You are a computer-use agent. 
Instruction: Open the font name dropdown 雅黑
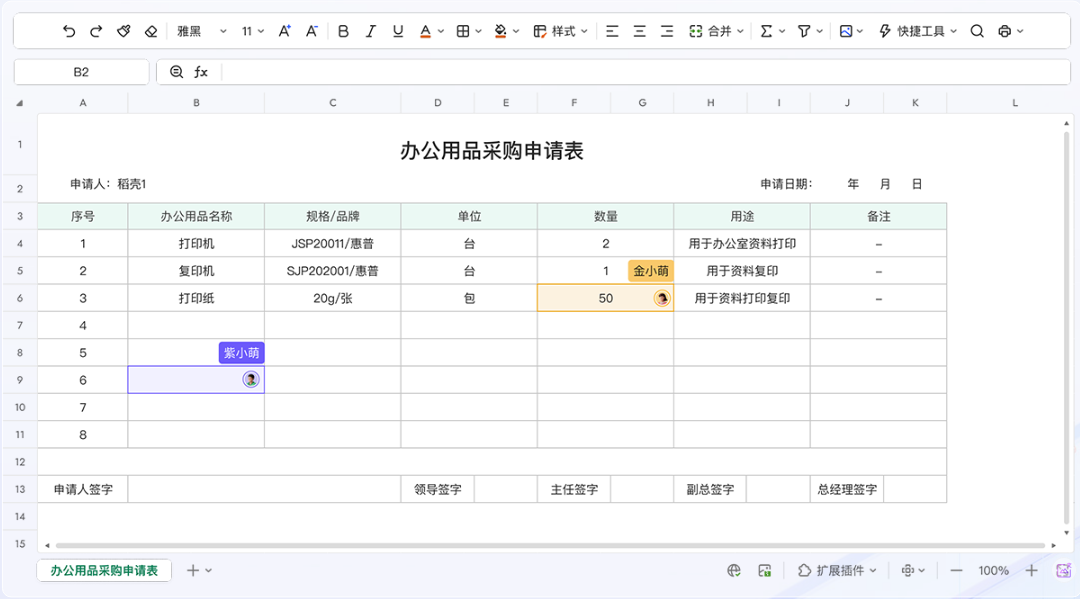[201, 31]
